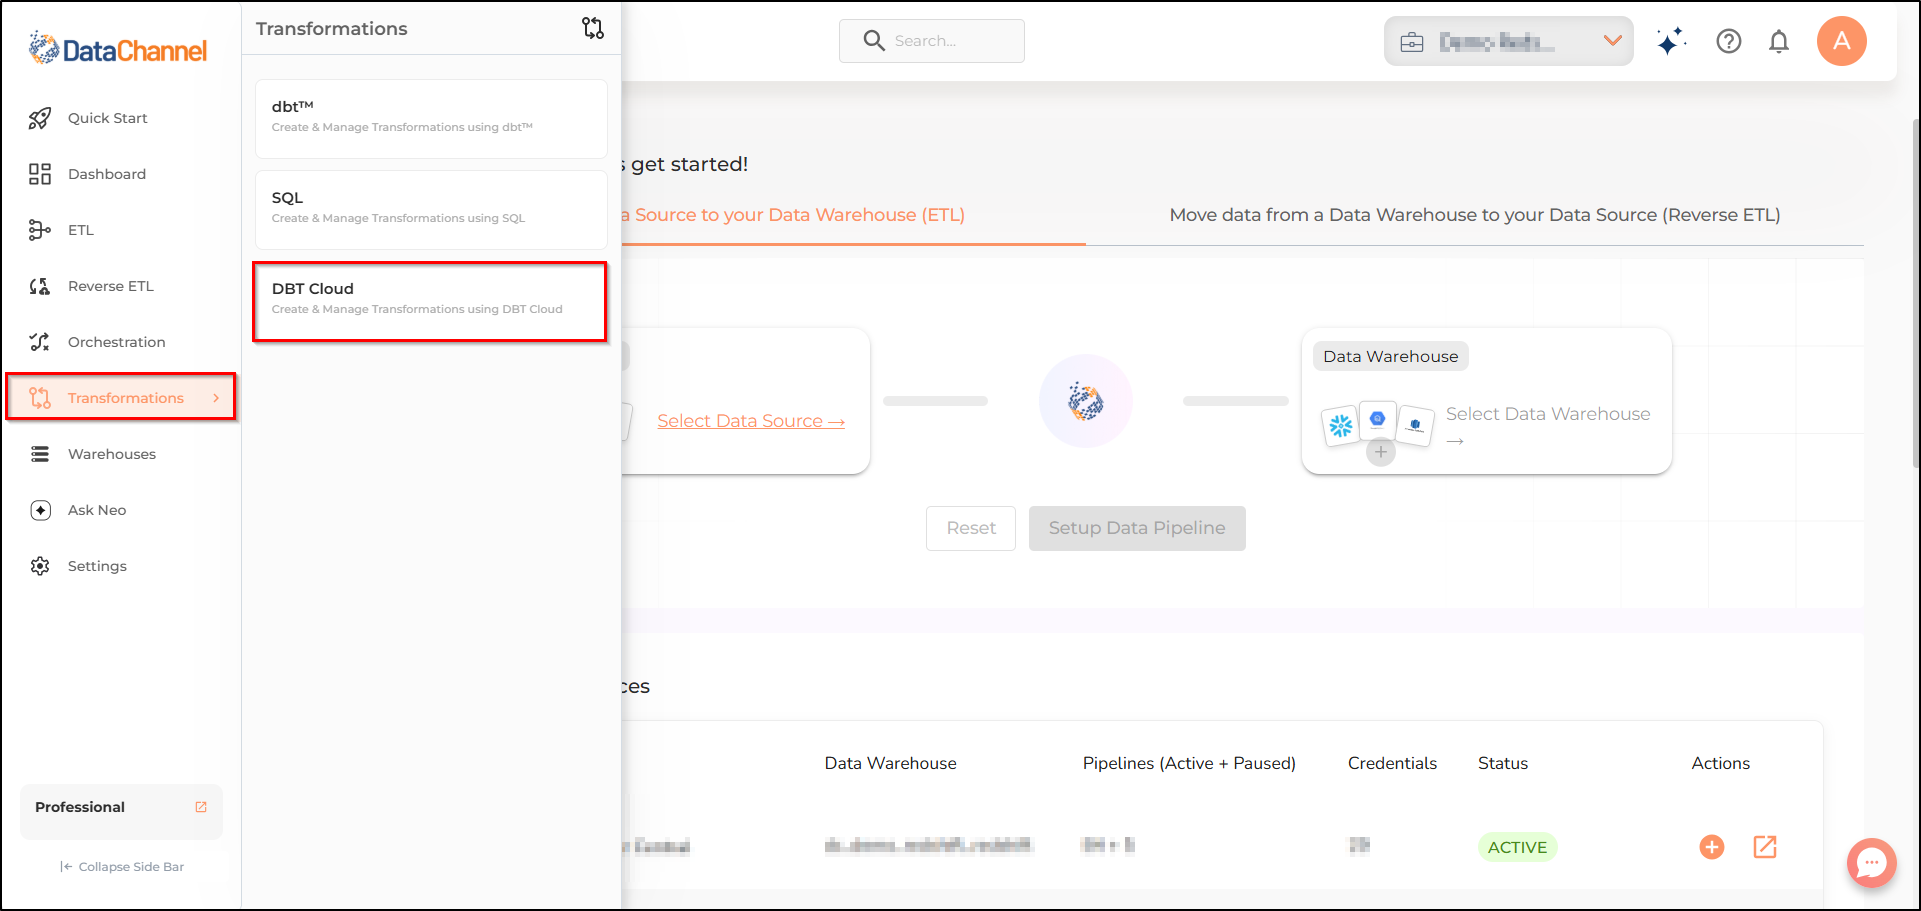
Task: Click the orange add action icon
Action: click(1712, 847)
